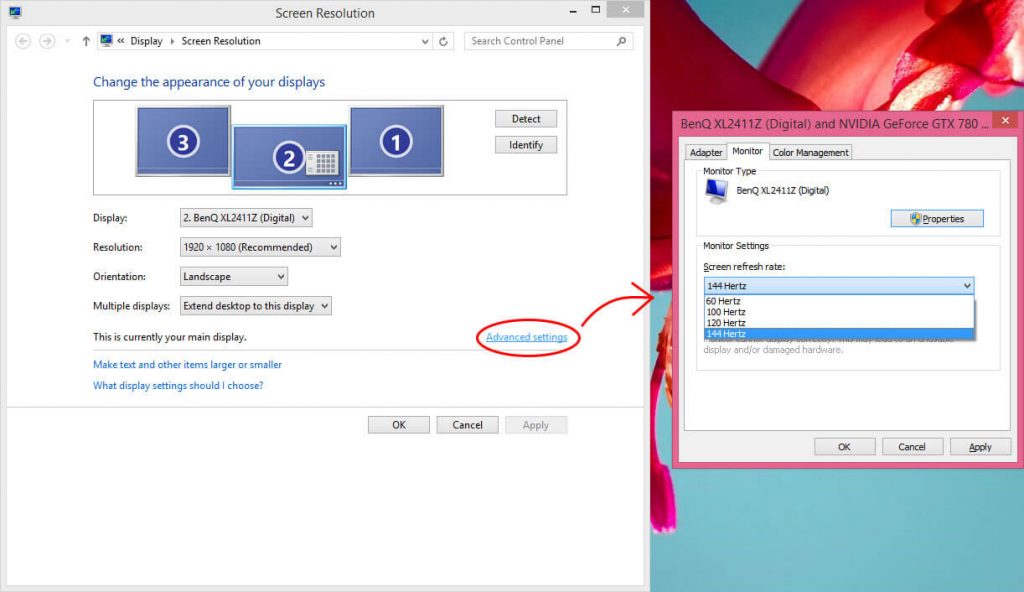Open the Resolution dropdown
Viewport: 1024px width, 592px height.
[x=260, y=247]
